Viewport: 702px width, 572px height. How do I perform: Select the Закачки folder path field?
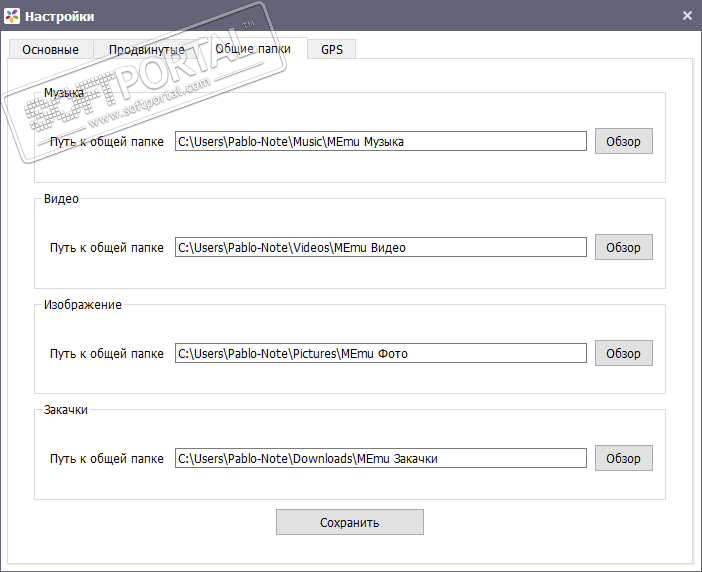pyautogui.click(x=380, y=458)
